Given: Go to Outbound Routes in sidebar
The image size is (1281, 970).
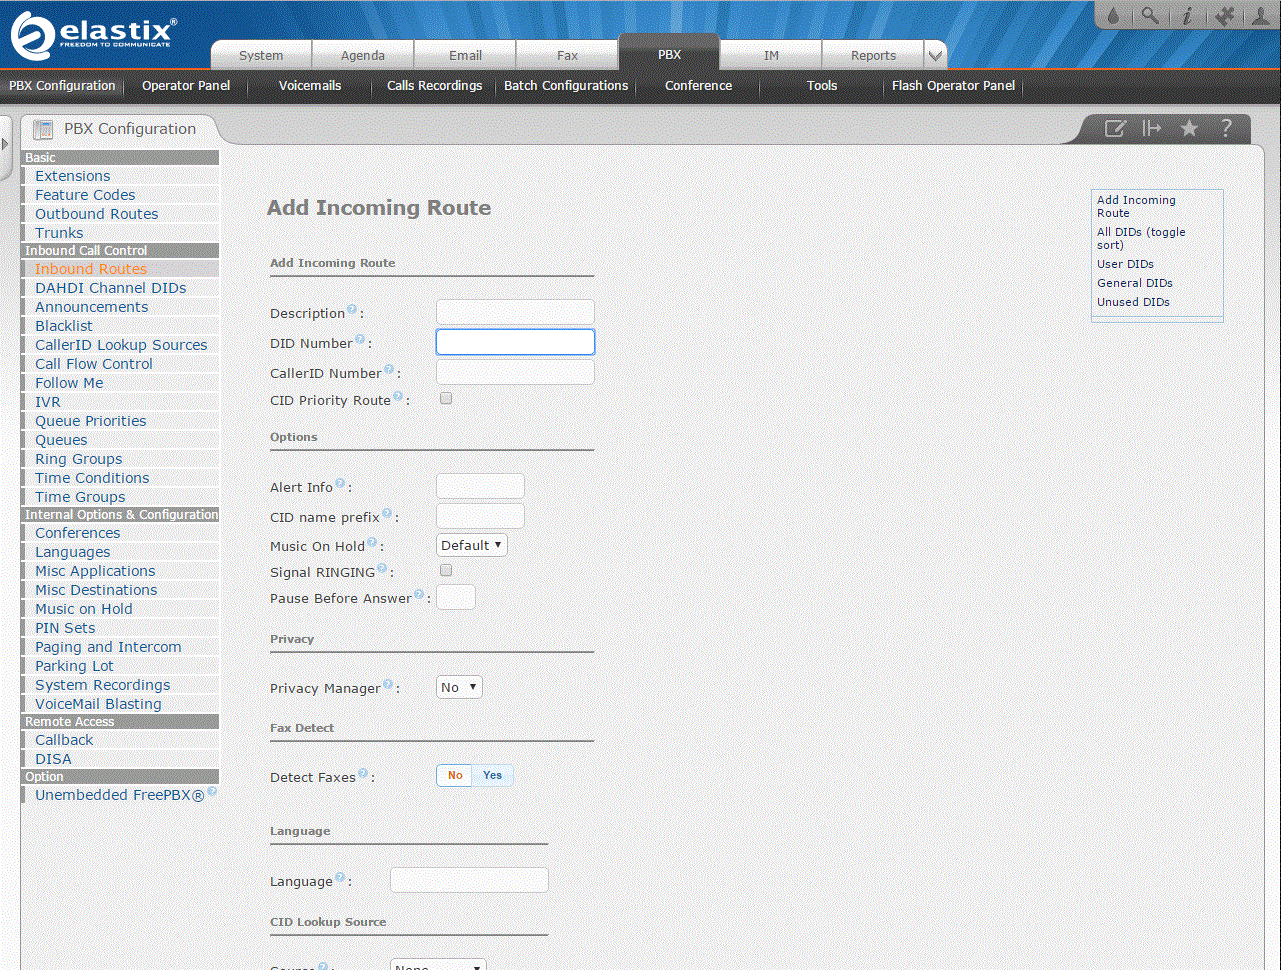Looking at the screenshot, I should 97,214.
